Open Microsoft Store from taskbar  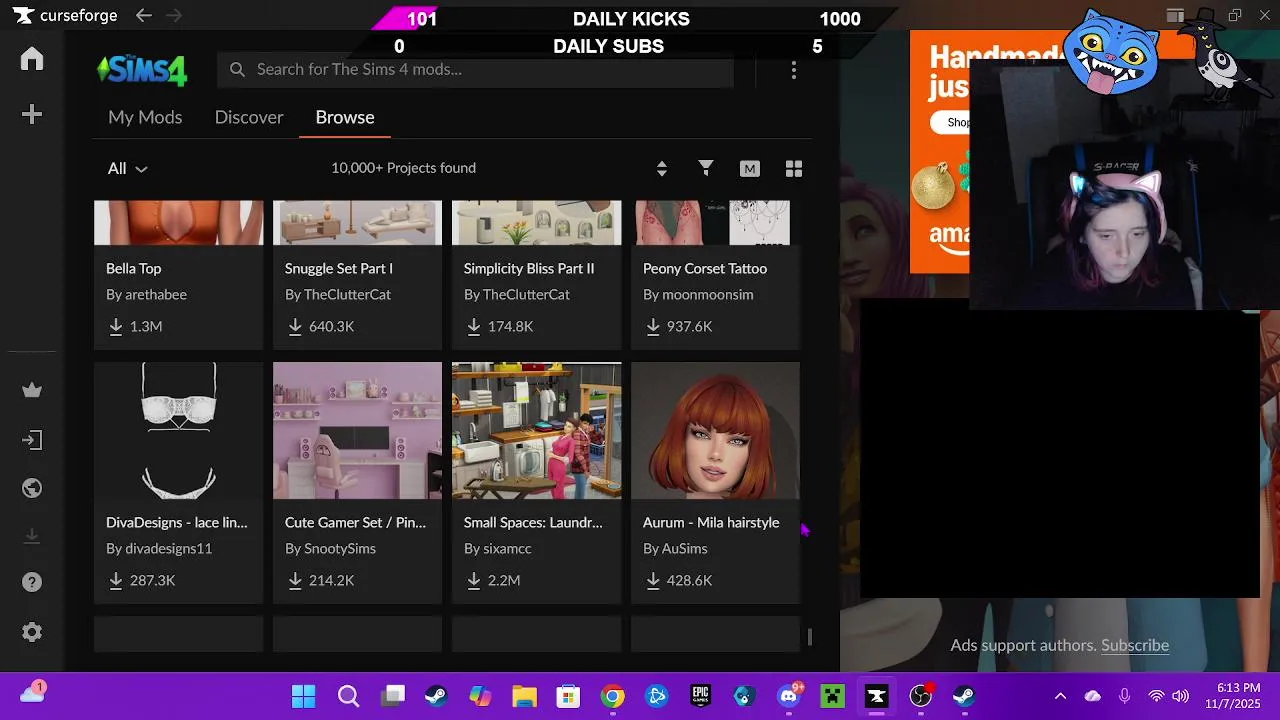tap(568, 696)
